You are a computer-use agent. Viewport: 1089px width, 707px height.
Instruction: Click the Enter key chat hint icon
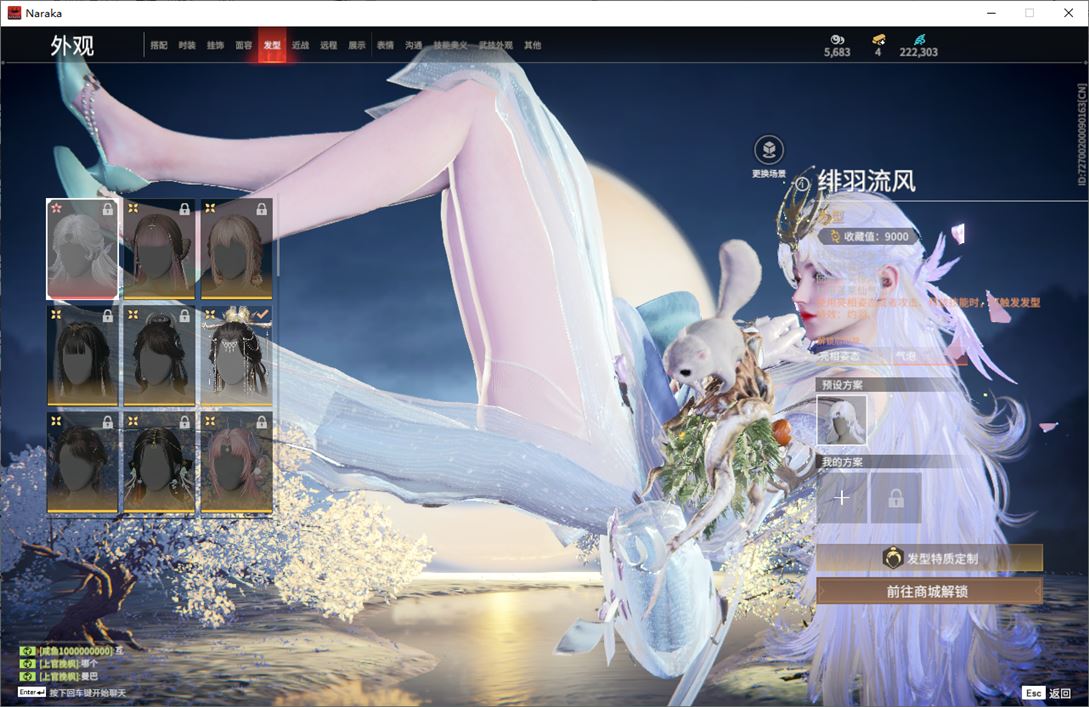tap(32, 692)
